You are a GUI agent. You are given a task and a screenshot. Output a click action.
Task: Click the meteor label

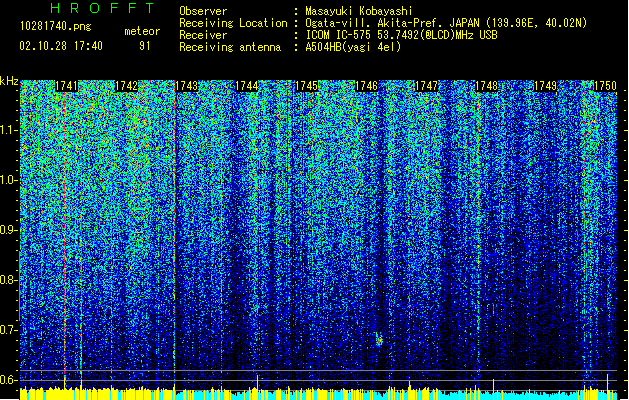click(x=142, y=31)
